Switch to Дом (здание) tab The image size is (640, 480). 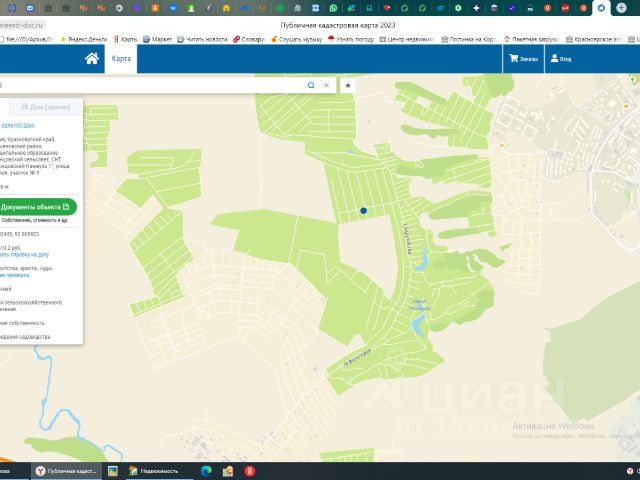45,105
